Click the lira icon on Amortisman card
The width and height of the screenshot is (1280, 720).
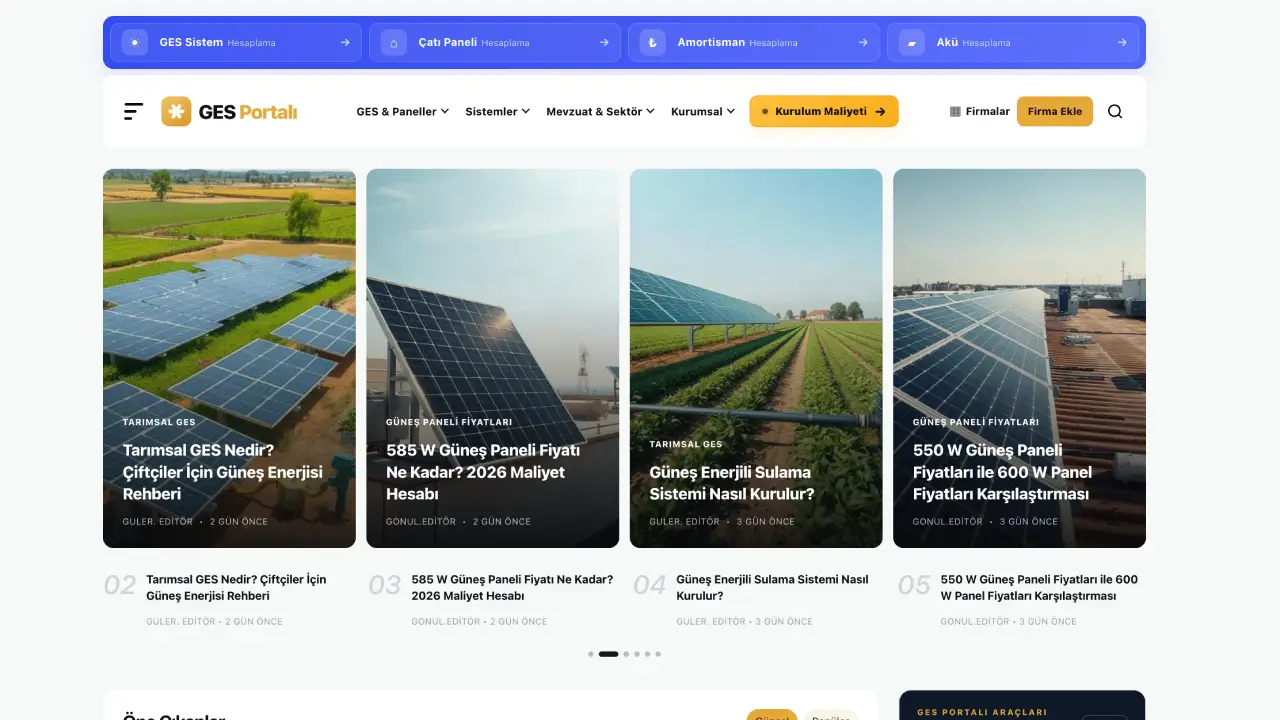pyautogui.click(x=652, y=43)
